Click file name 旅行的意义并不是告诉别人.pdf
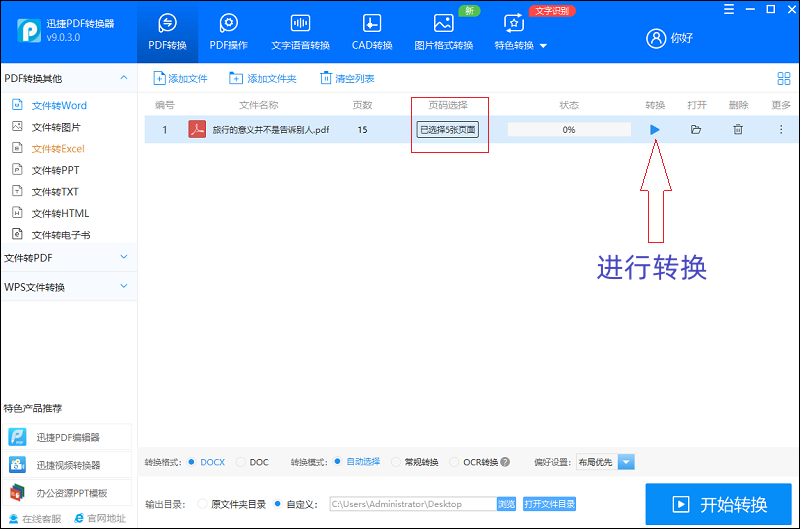Screen dimensions: 800x530 [271, 130]
